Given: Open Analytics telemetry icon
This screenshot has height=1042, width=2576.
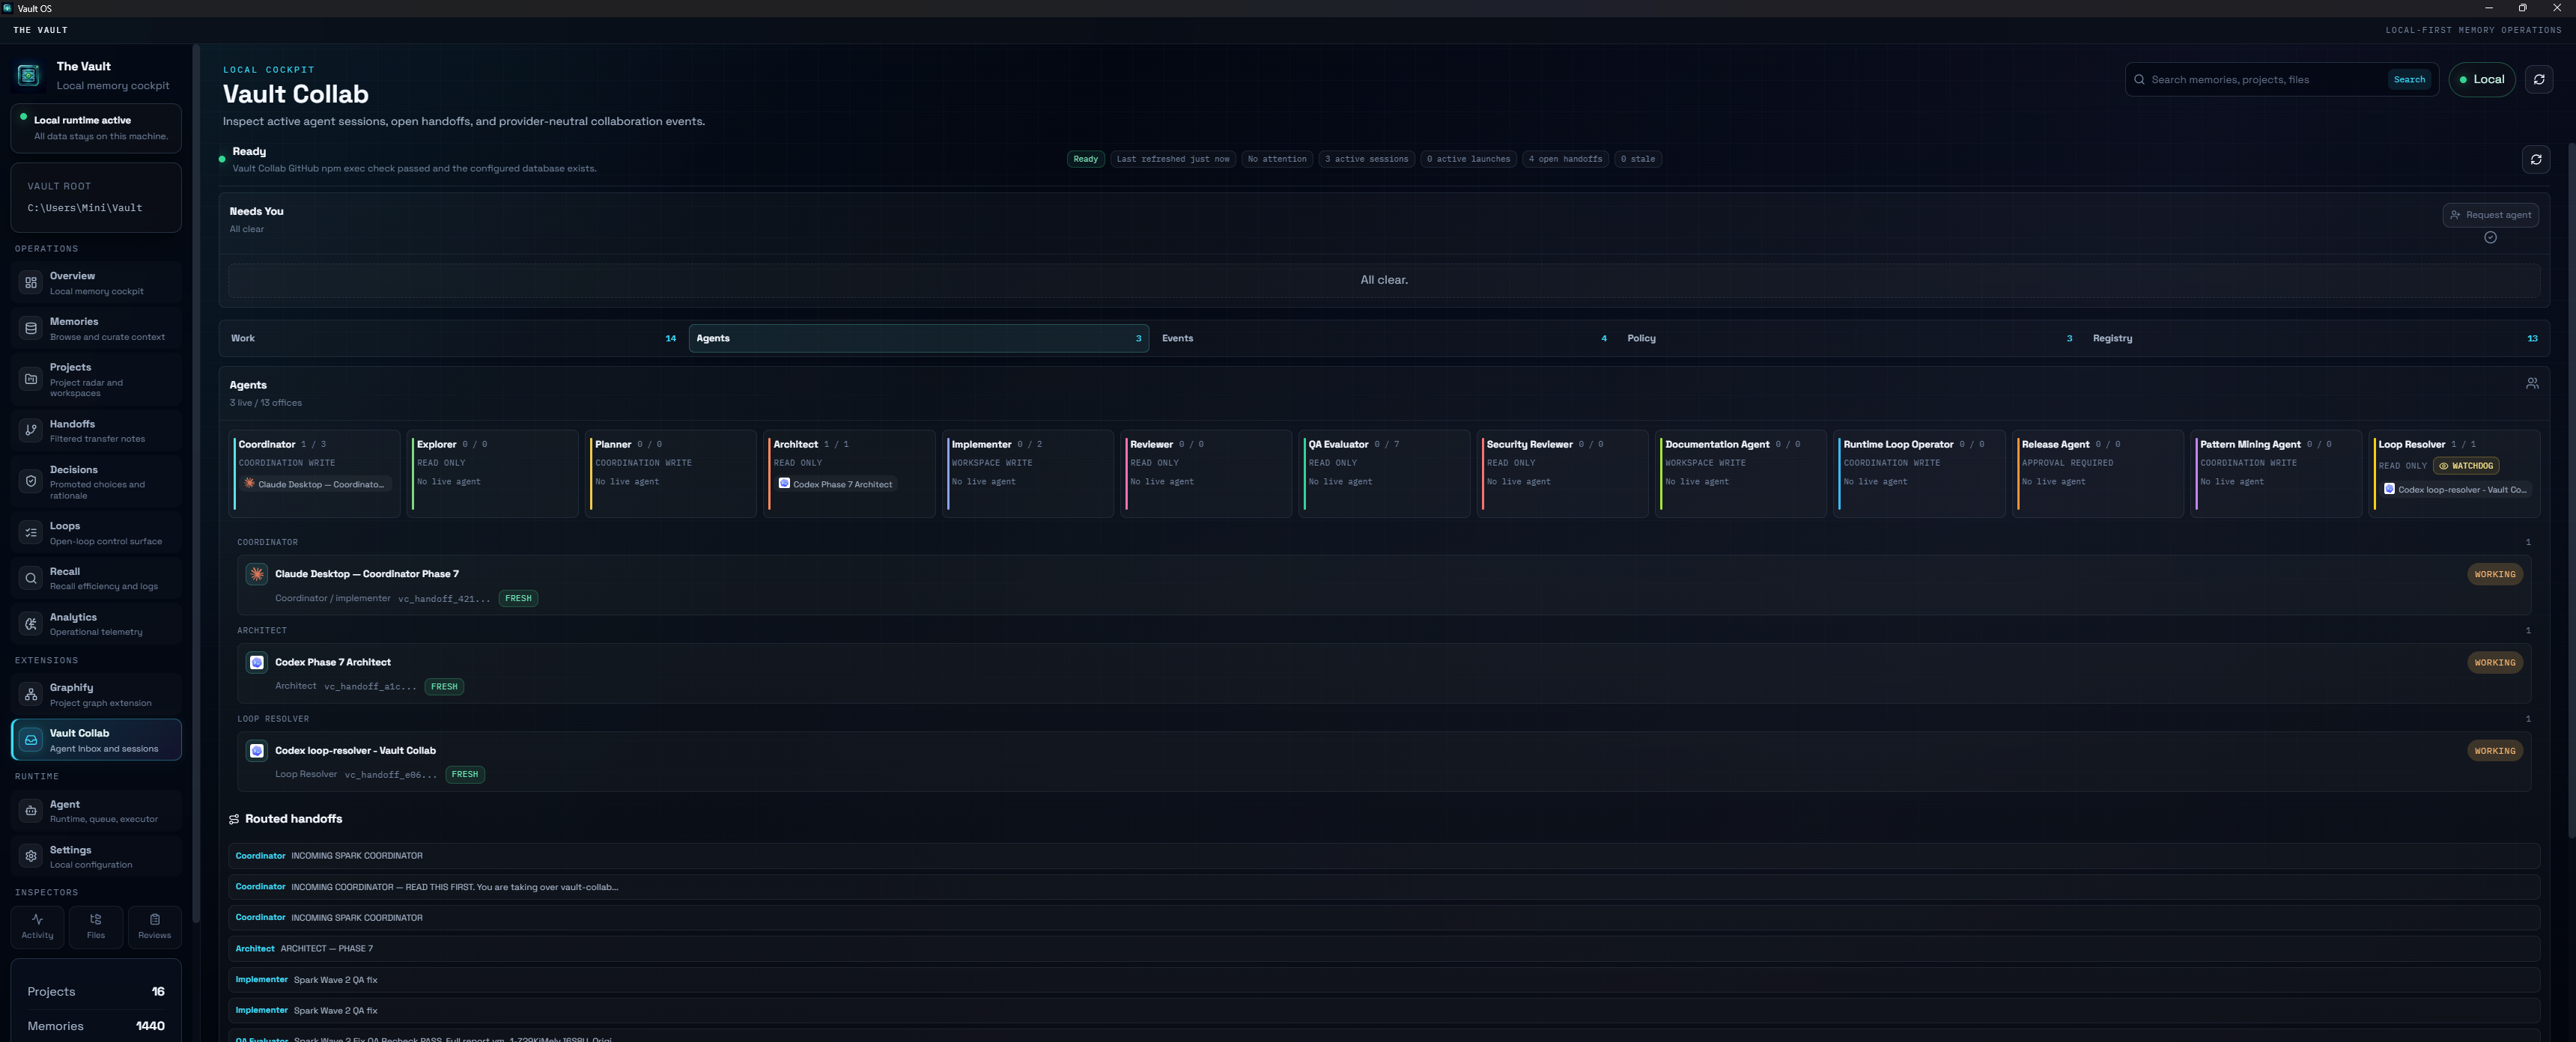Looking at the screenshot, I should (31, 624).
